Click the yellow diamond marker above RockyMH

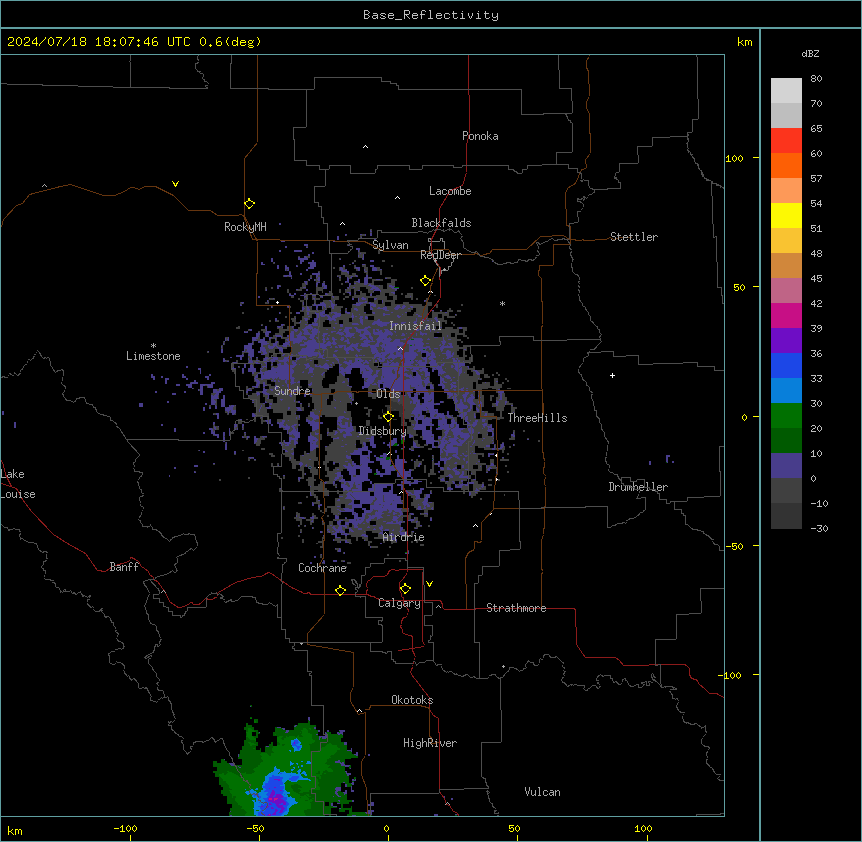click(x=249, y=204)
